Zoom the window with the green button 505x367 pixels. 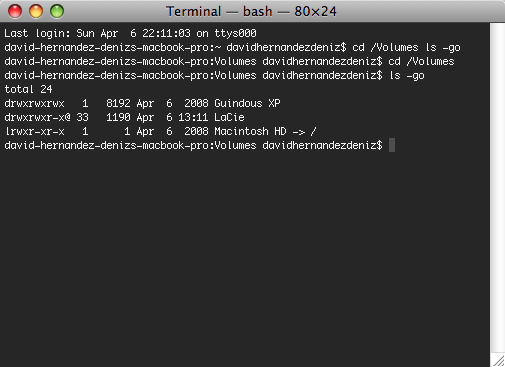pos(57,11)
